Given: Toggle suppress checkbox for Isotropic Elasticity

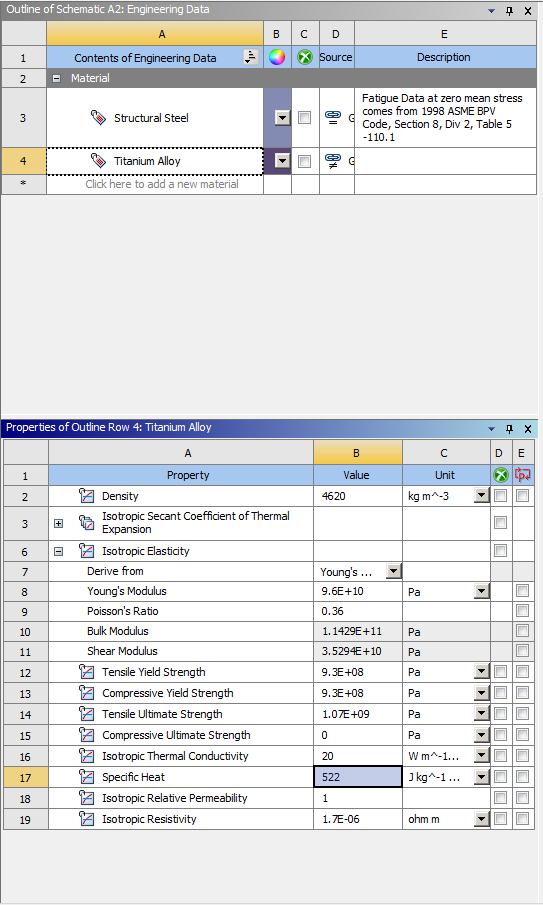Looking at the screenshot, I should point(501,550).
